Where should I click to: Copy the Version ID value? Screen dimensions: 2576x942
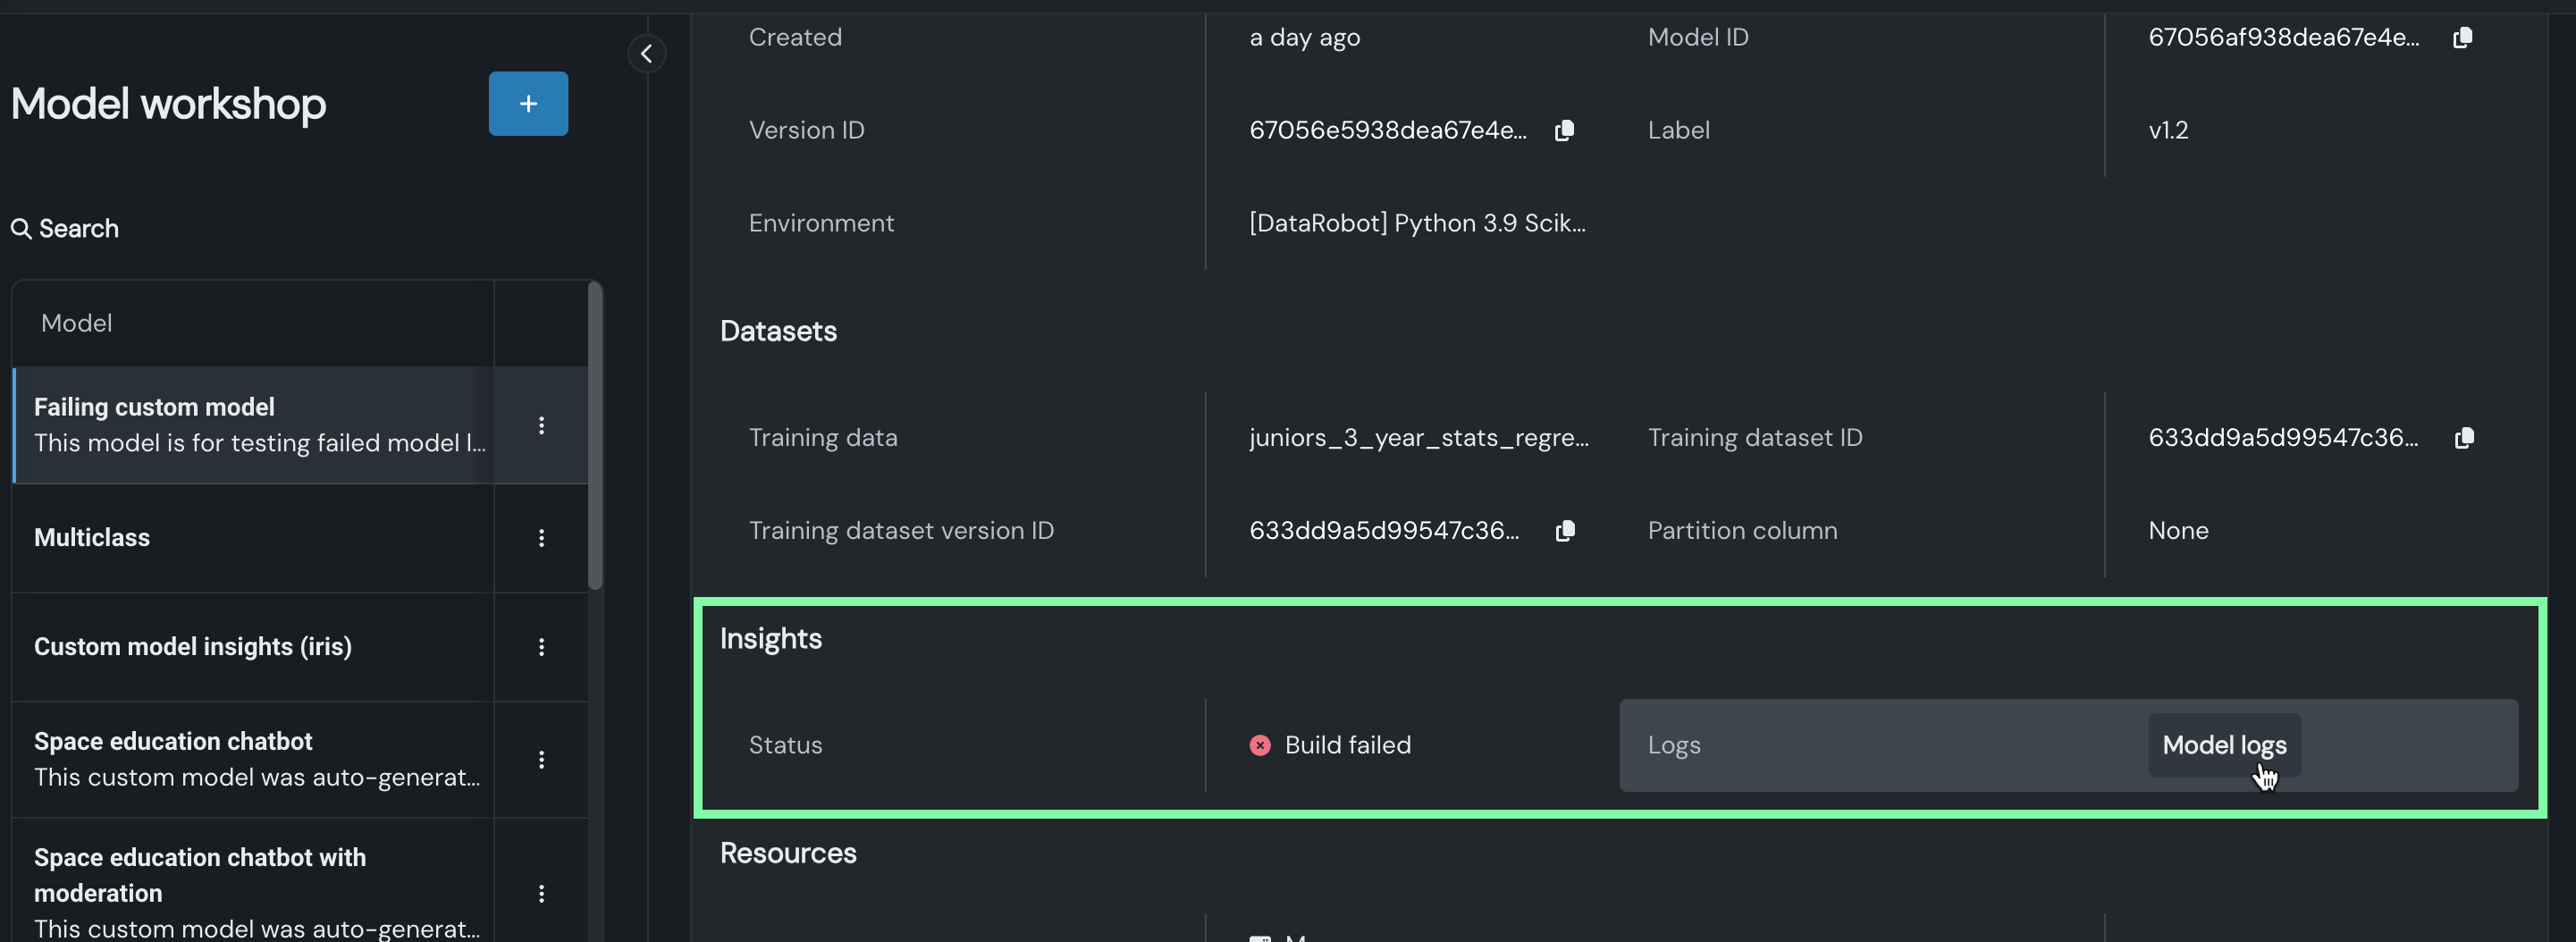point(1565,131)
